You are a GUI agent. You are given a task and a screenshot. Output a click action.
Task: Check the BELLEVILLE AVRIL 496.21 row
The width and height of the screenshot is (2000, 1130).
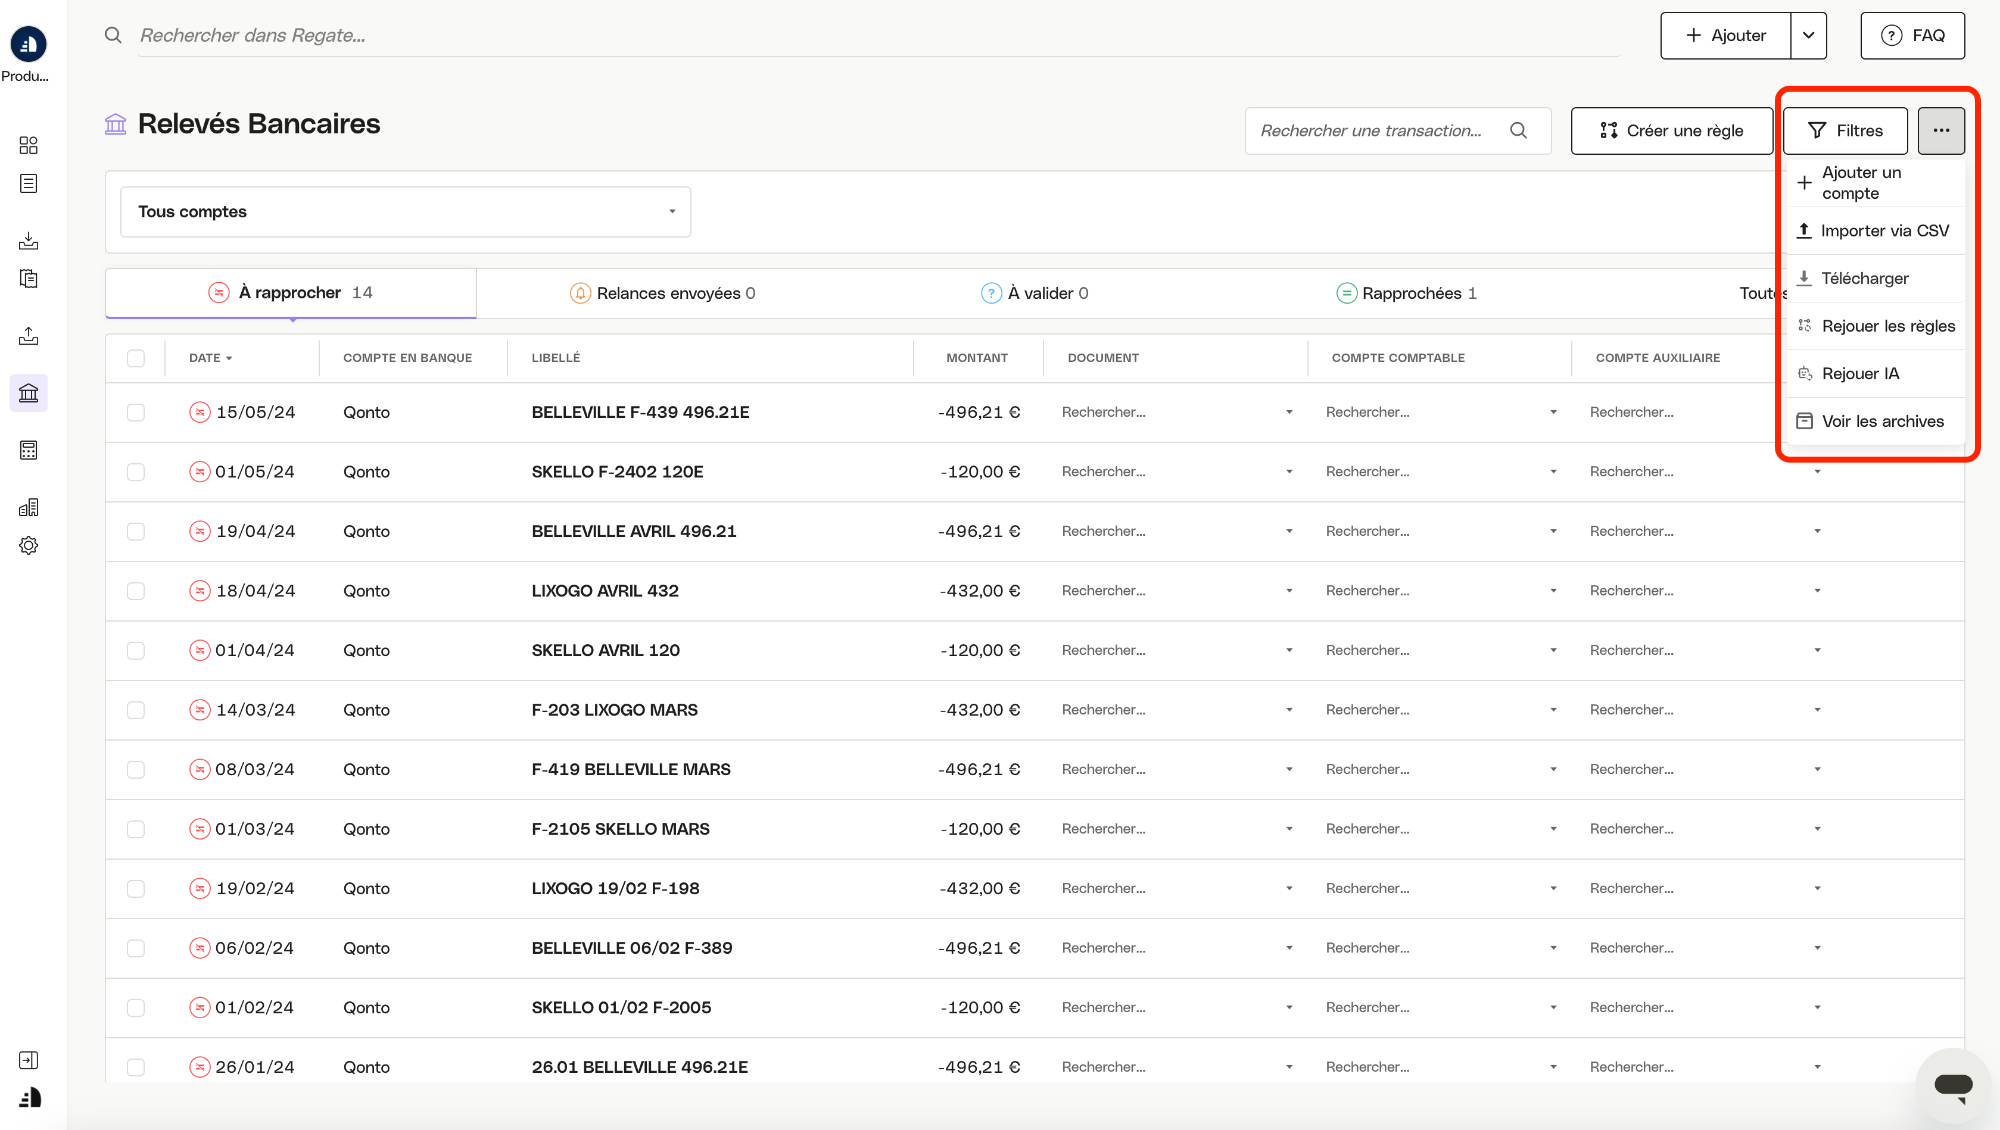(136, 531)
